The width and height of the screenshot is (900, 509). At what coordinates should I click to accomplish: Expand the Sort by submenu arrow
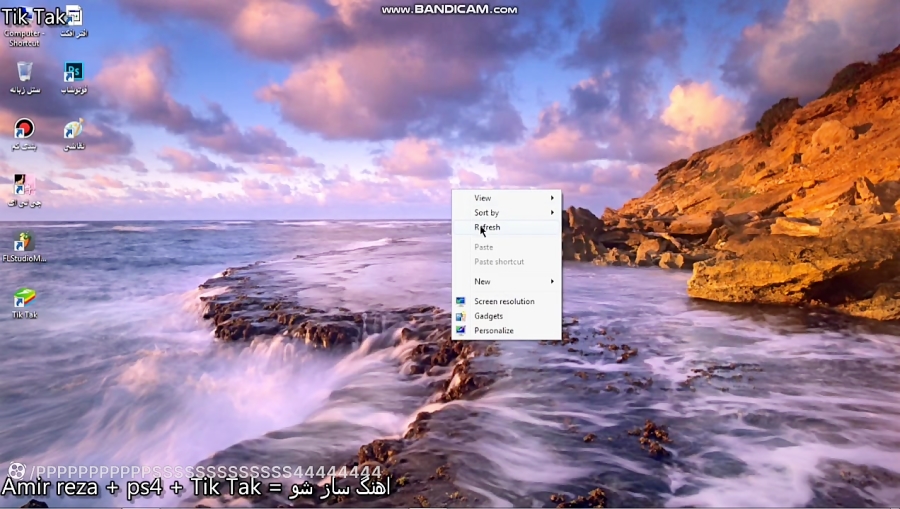tap(552, 212)
